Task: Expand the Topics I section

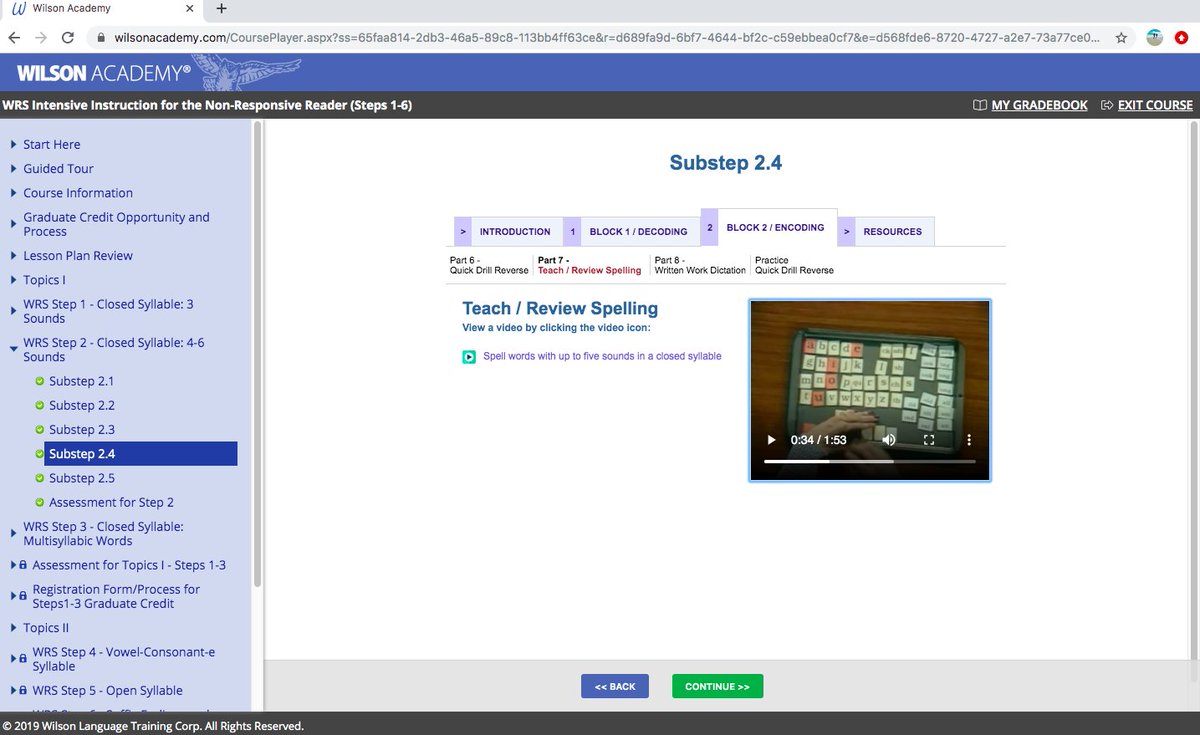Action: pyautogui.click(x=14, y=280)
